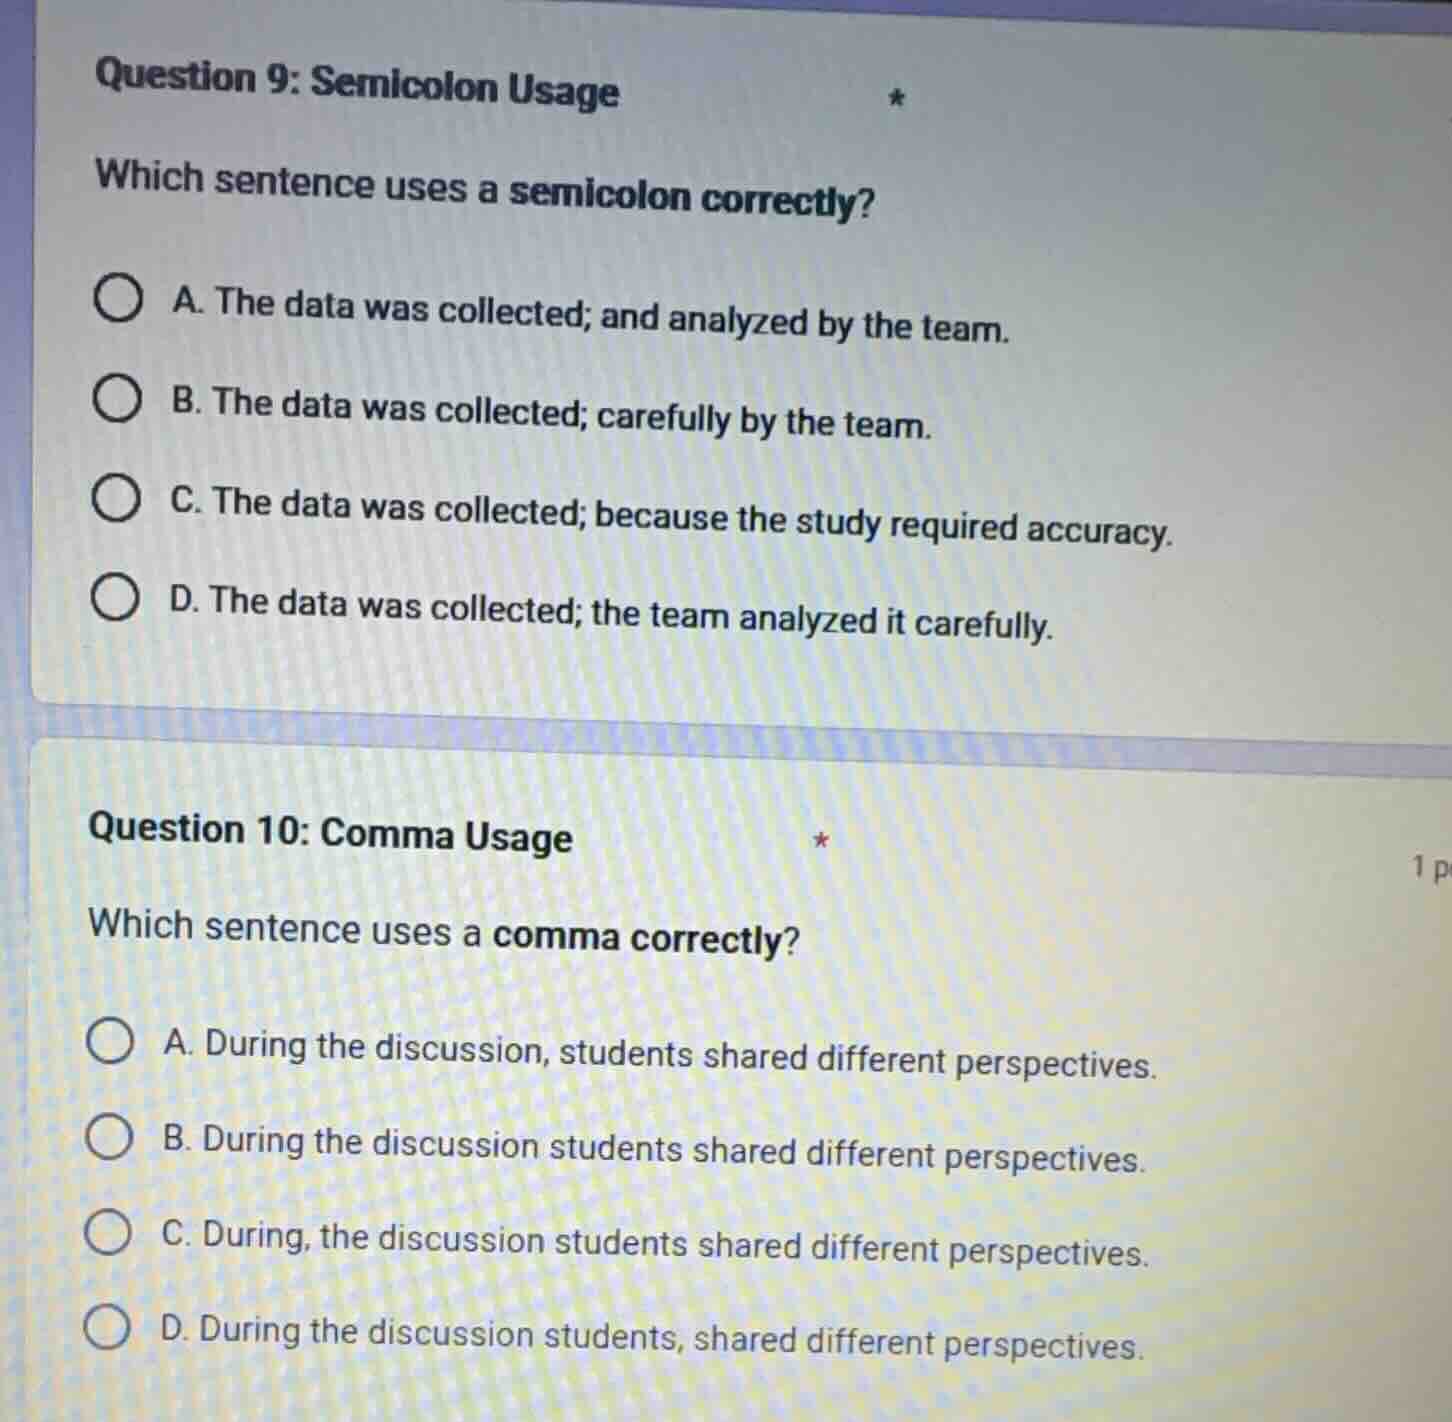Click the 'Question 9: Semicolon Usage' heading

[357, 84]
